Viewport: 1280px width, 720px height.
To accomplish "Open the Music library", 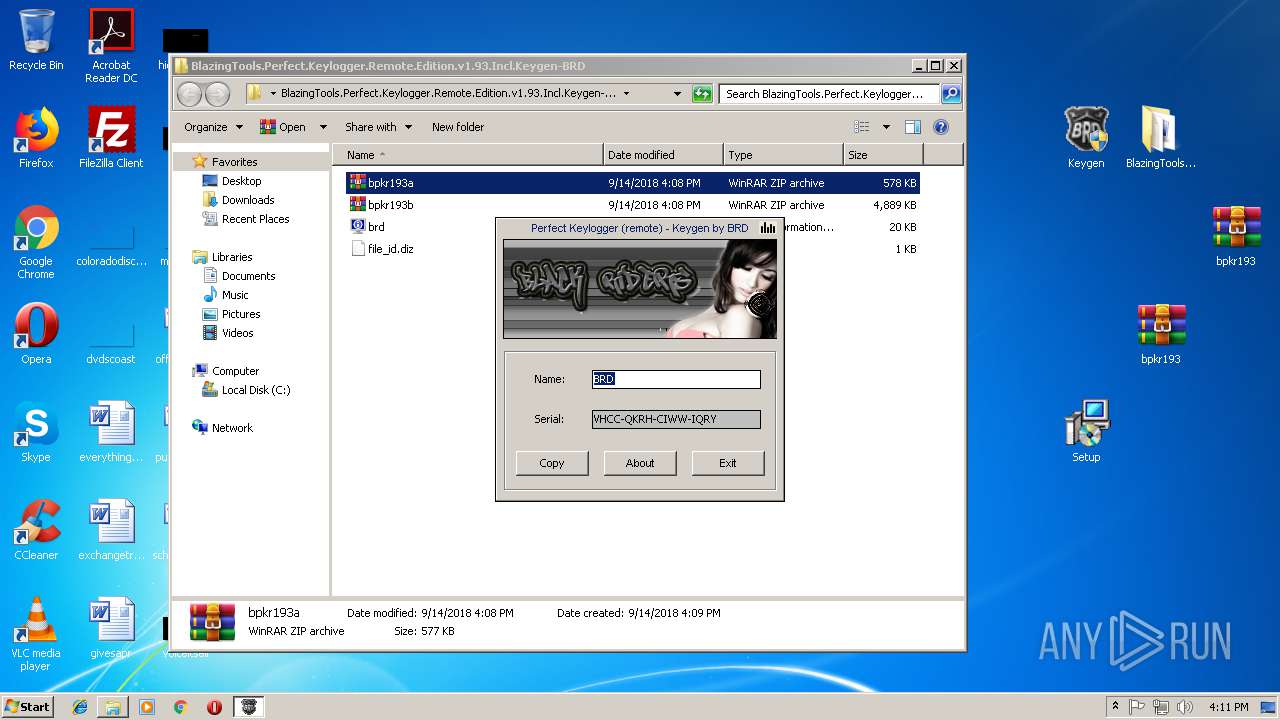I will click(x=235, y=295).
